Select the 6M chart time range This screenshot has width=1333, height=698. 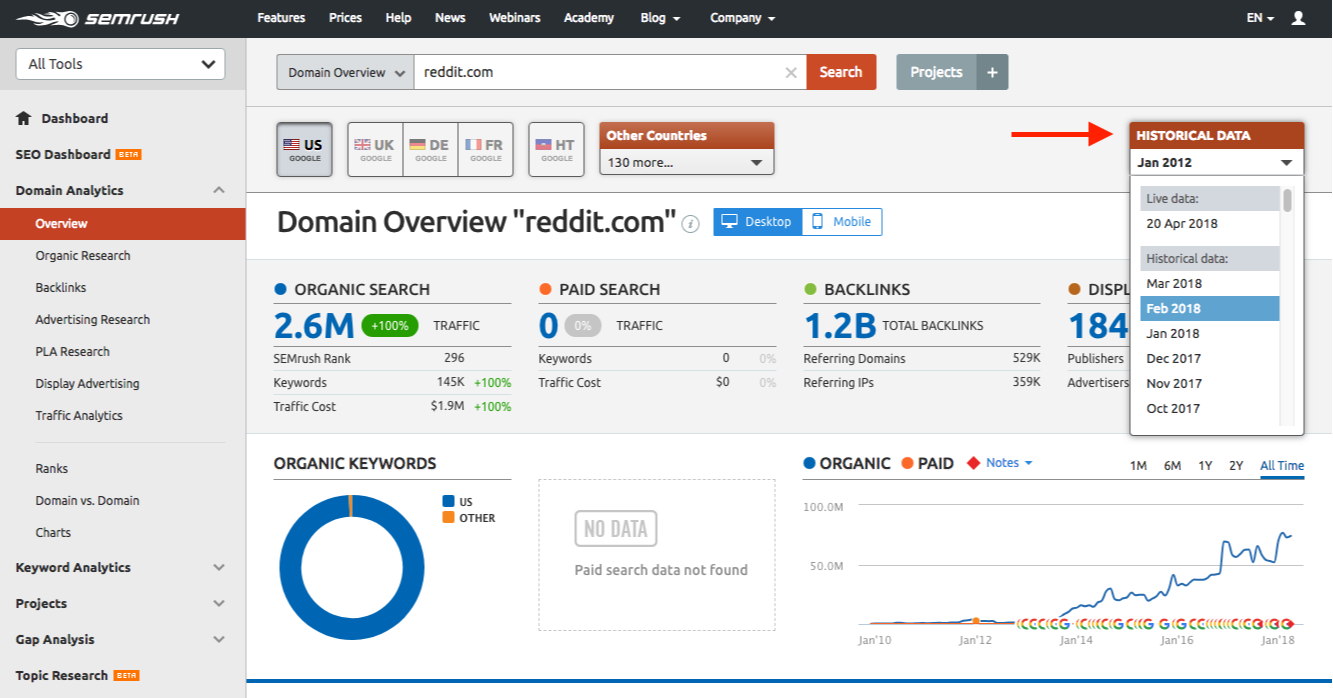[1172, 465]
